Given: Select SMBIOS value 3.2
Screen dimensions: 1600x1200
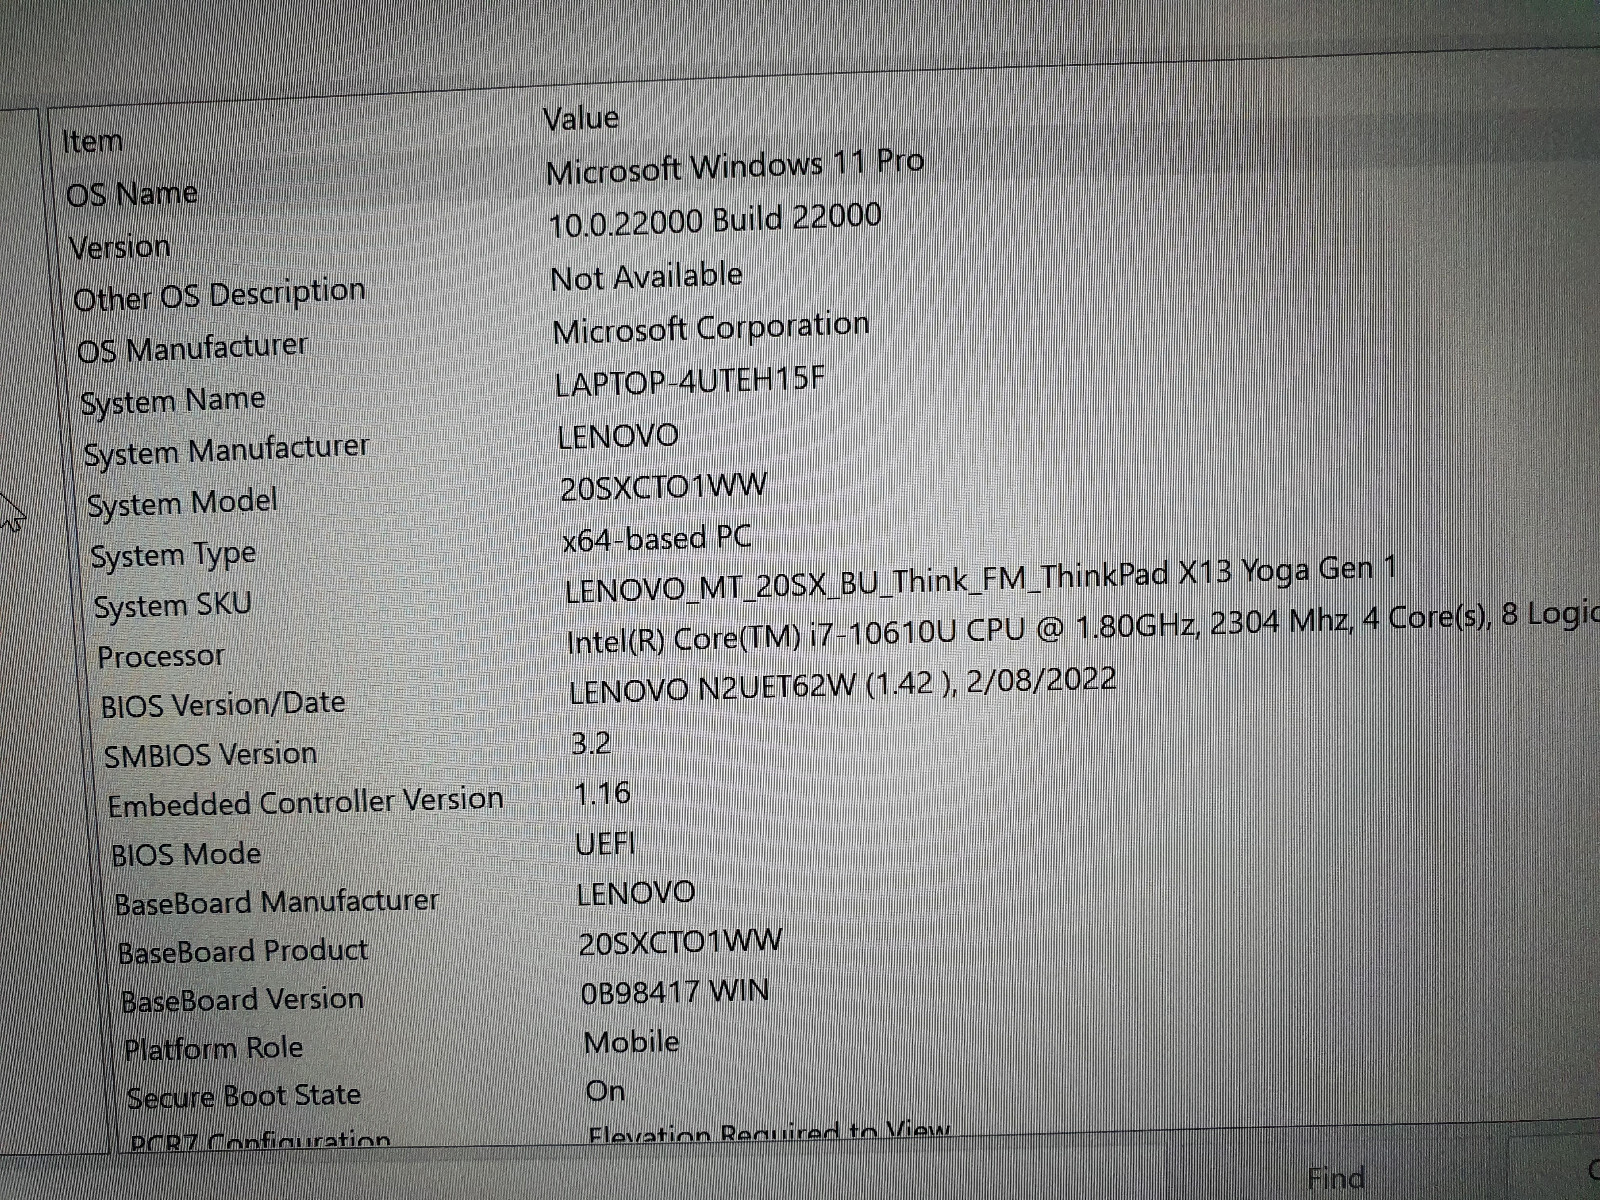Looking at the screenshot, I should pyautogui.click(x=591, y=743).
